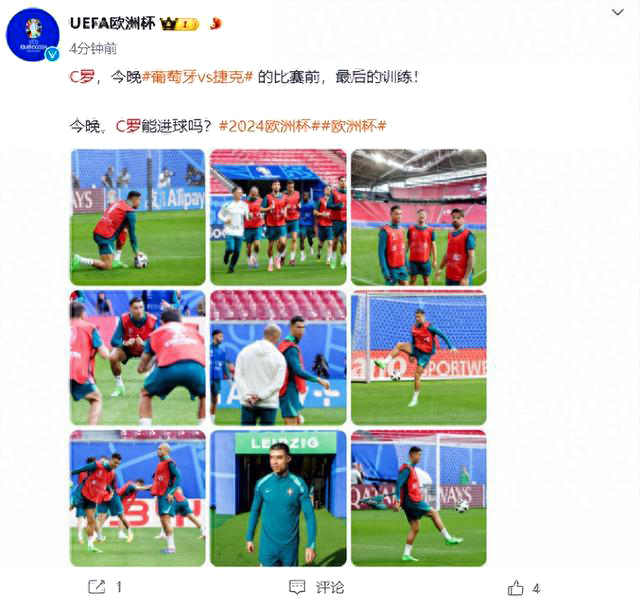View photo under the LEIPZIG tunnel sign
640x608 pixels.
tap(278, 498)
